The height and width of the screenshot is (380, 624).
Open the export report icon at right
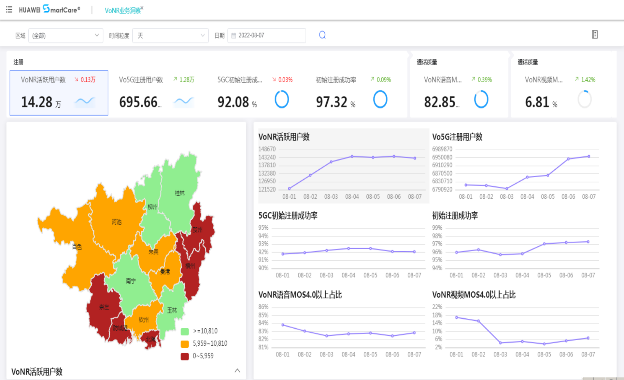[595, 35]
